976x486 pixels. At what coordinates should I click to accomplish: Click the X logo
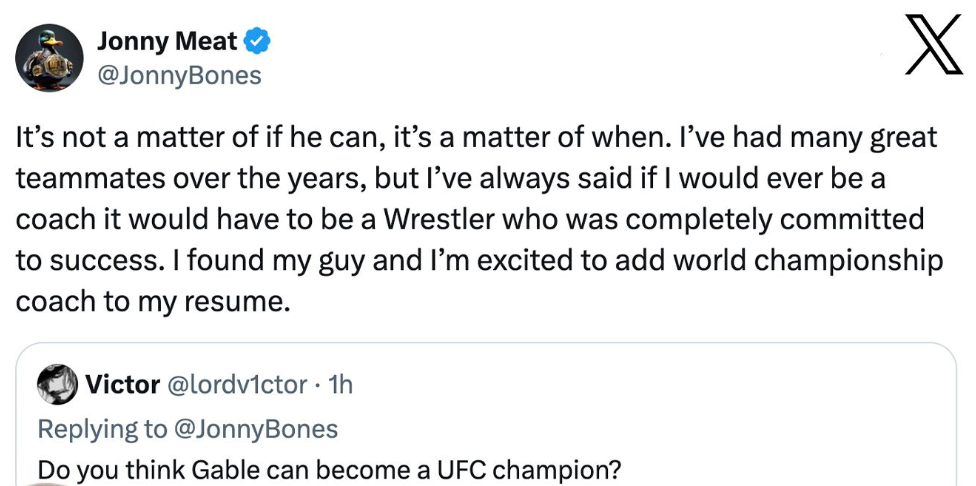click(932, 47)
